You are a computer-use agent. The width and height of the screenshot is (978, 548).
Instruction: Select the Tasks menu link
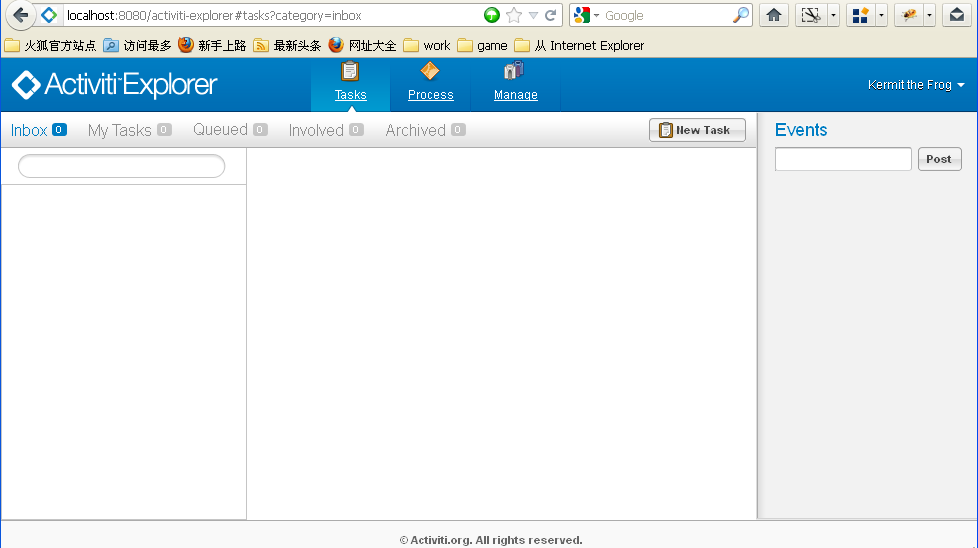tap(351, 95)
